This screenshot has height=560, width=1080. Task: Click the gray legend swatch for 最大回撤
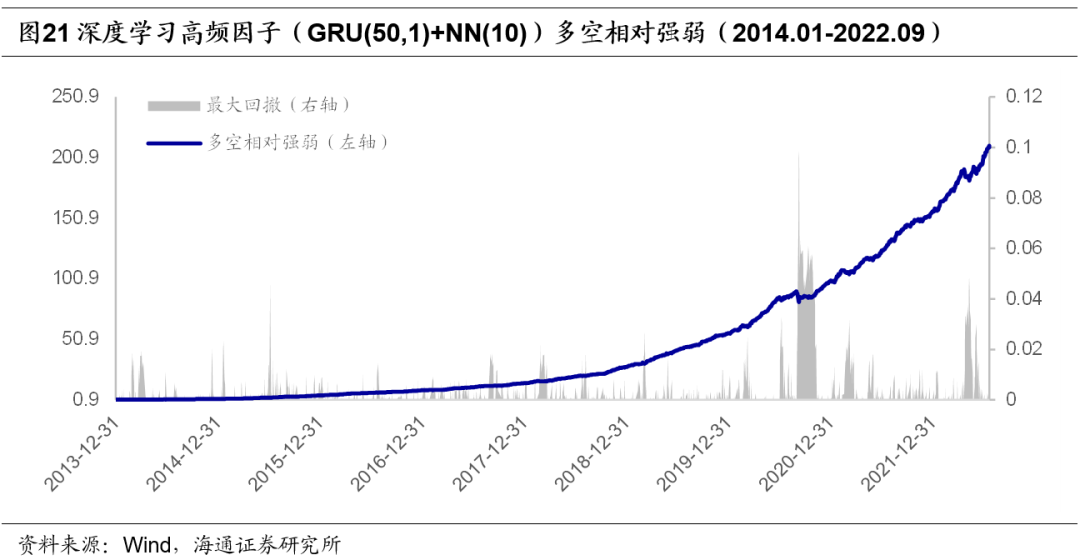[x=174, y=105]
